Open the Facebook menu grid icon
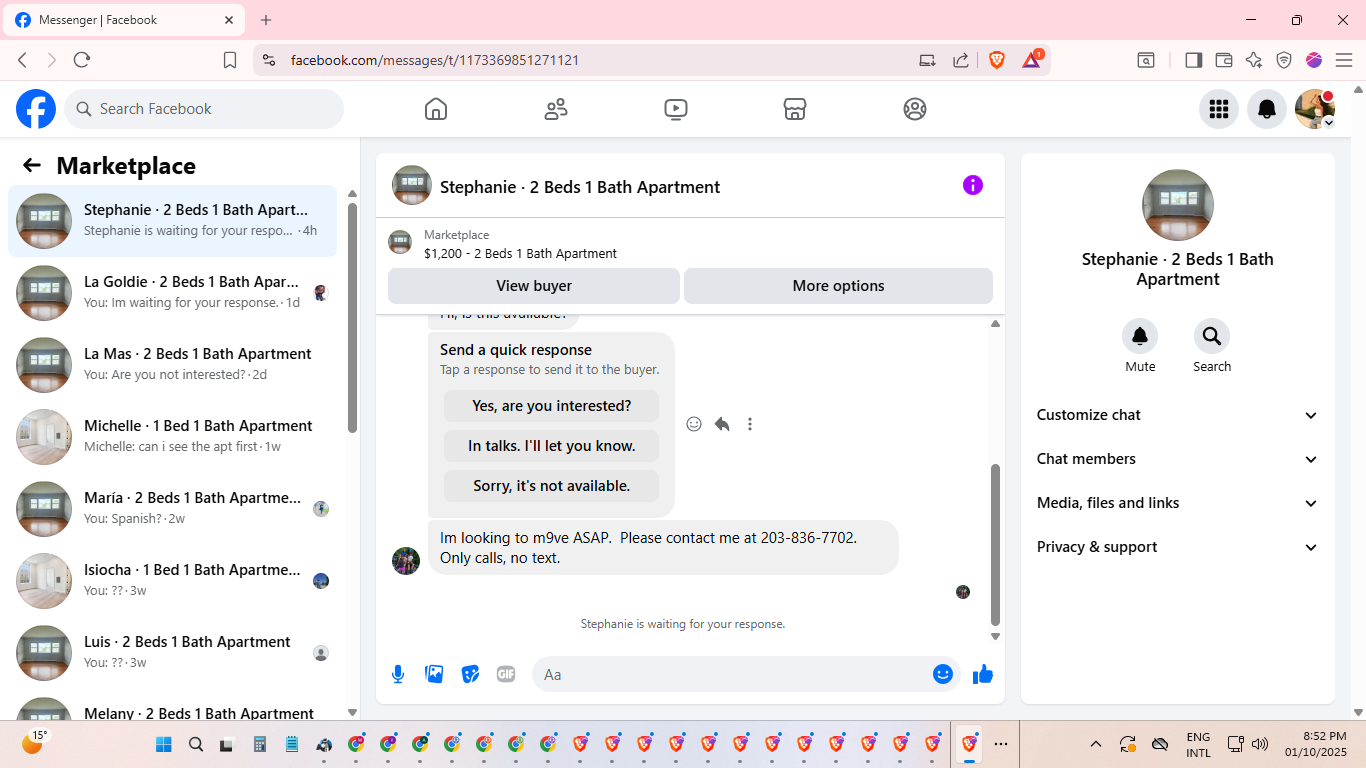This screenshot has width=1366, height=768. pyautogui.click(x=1219, y=109)
